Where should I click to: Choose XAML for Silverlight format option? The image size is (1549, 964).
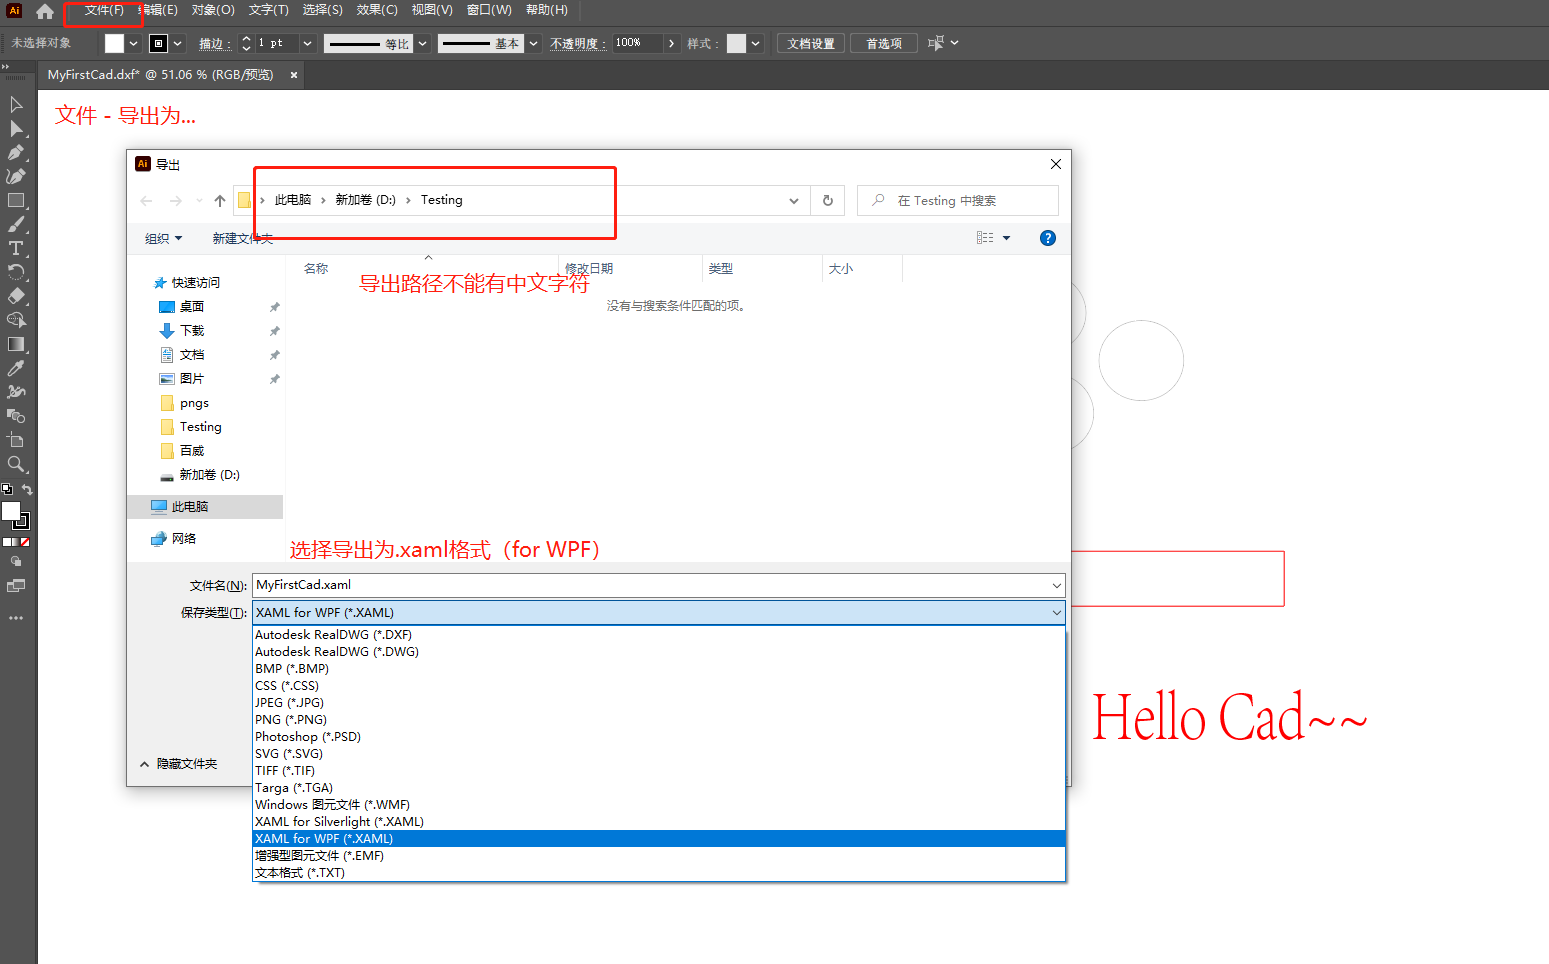point(339,822)
